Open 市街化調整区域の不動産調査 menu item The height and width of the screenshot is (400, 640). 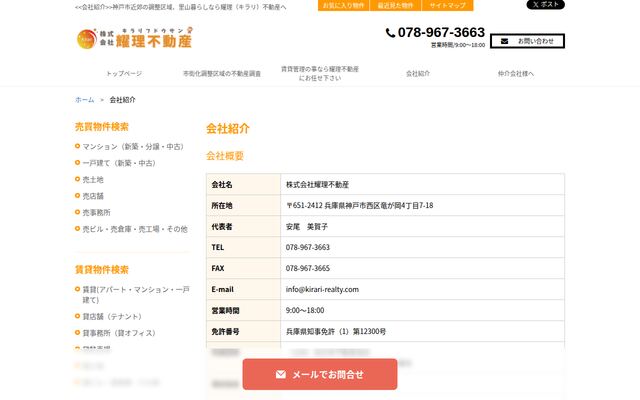click(222, 73)
